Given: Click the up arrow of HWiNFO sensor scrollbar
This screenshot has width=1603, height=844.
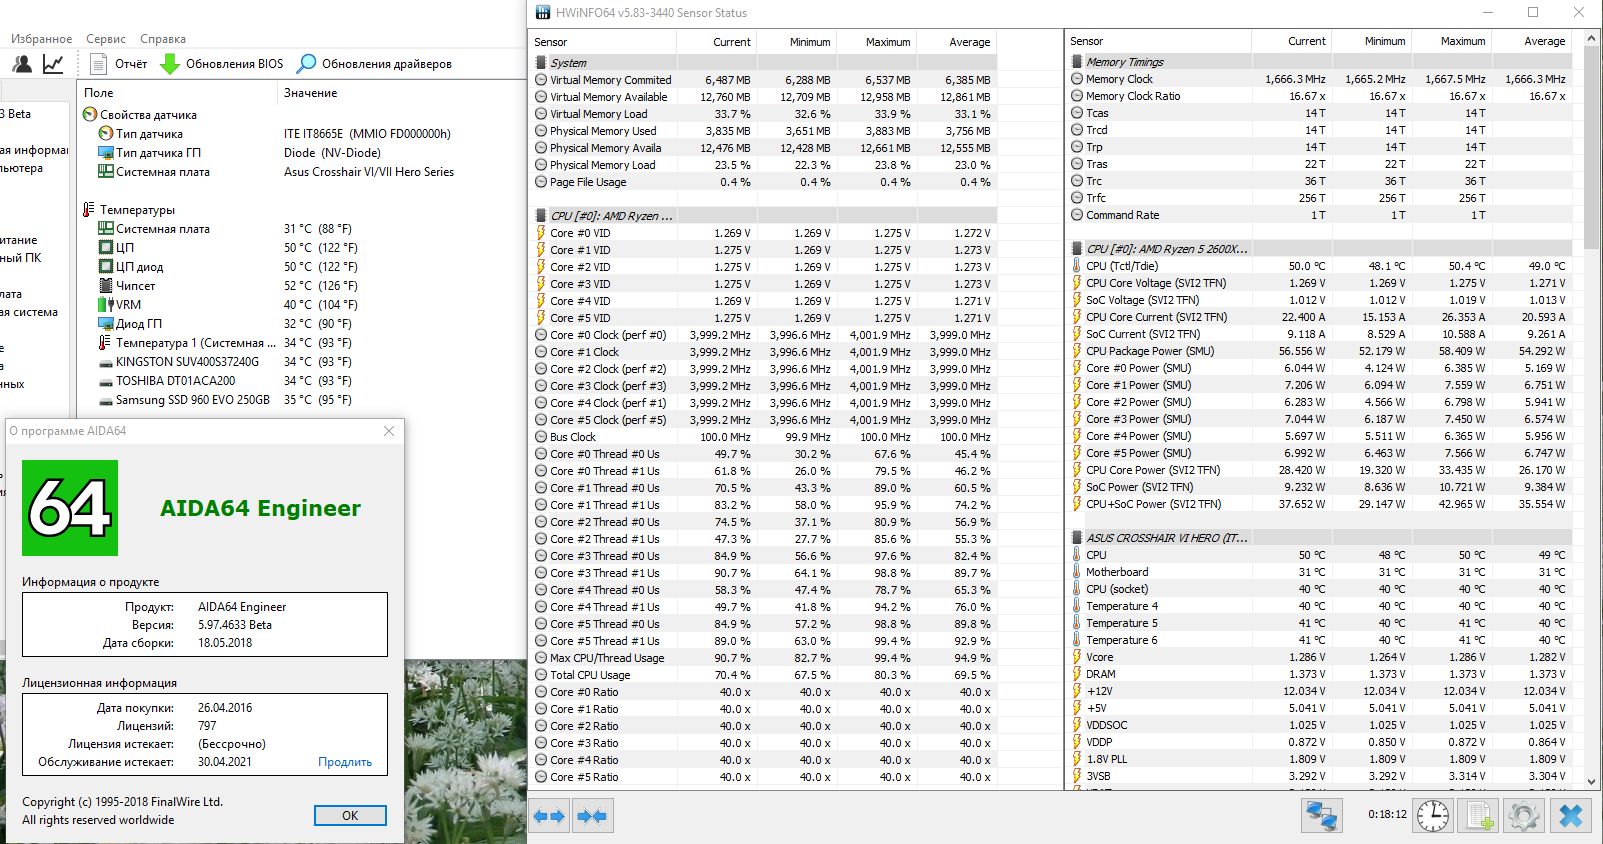Looking at the screenshot, I should [x=1591, y=38].
